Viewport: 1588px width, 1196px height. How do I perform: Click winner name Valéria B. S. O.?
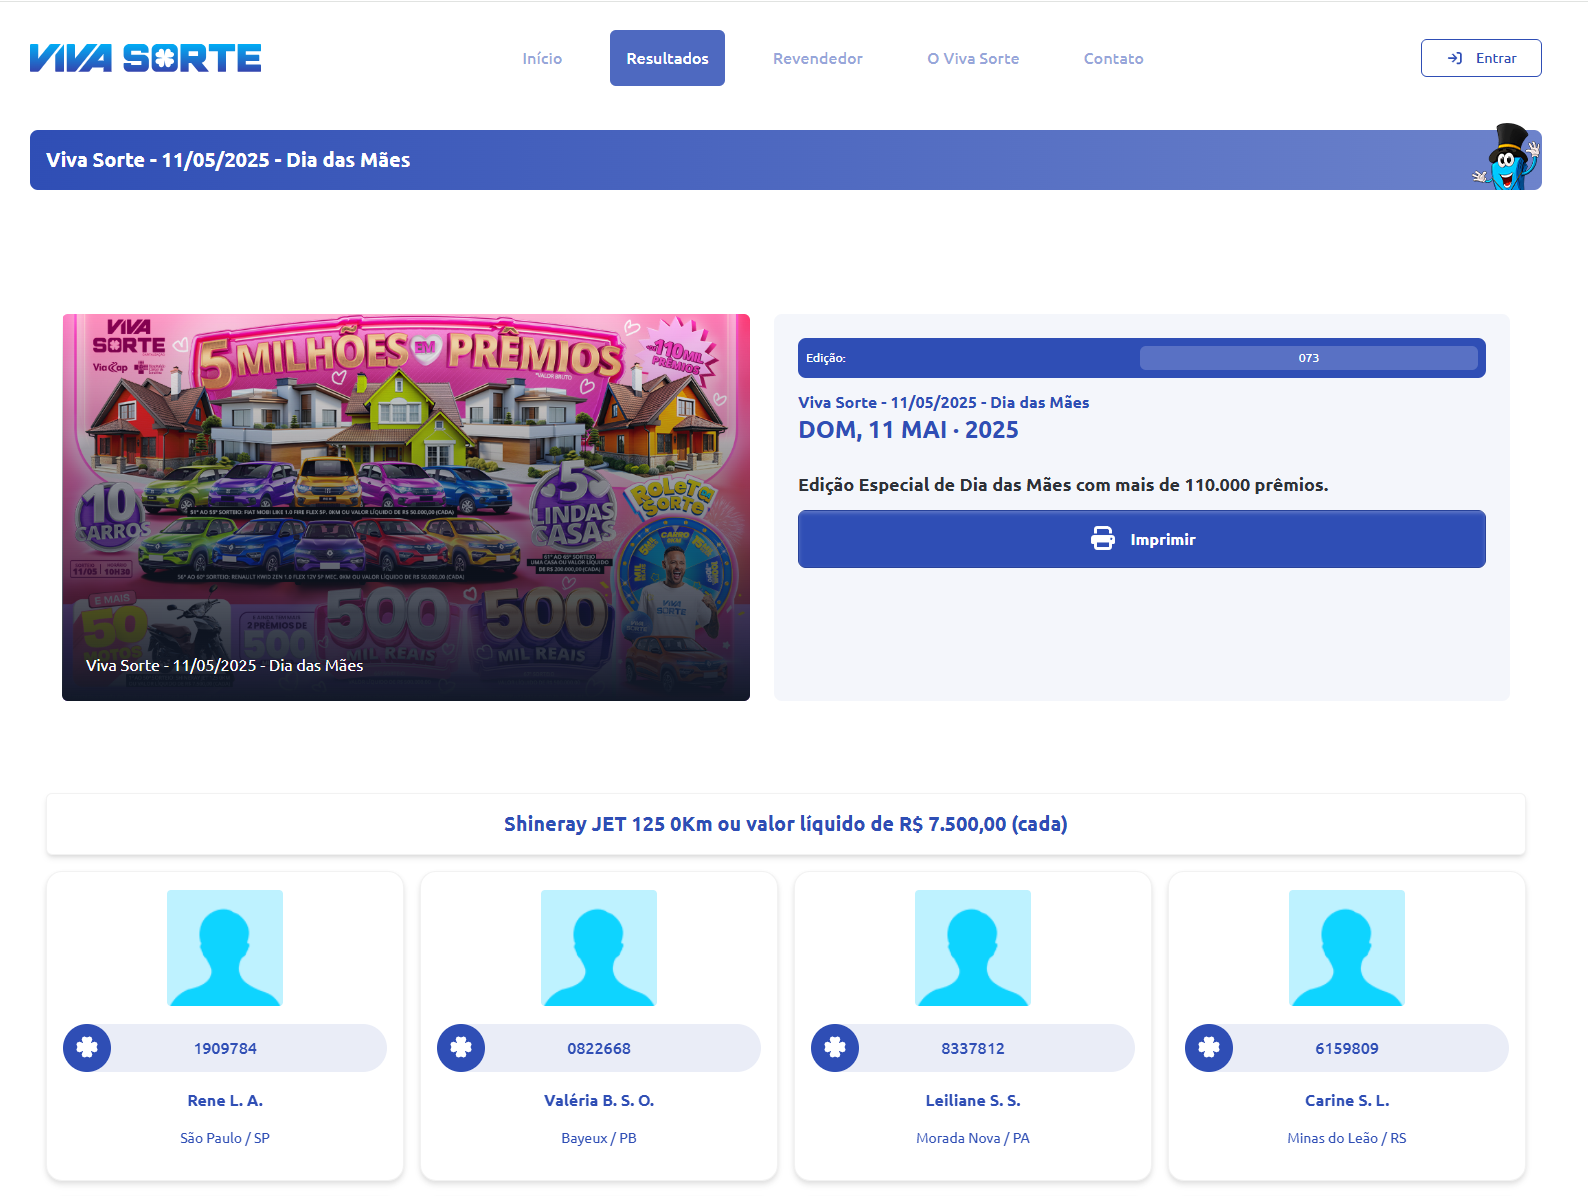(x=599, y=1100)
